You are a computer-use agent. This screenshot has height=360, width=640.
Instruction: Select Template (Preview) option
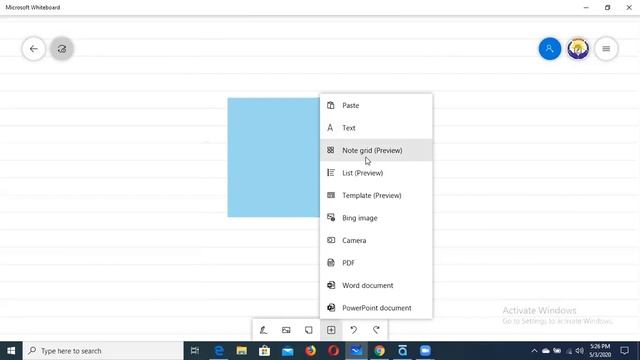[x=376, y=195]
